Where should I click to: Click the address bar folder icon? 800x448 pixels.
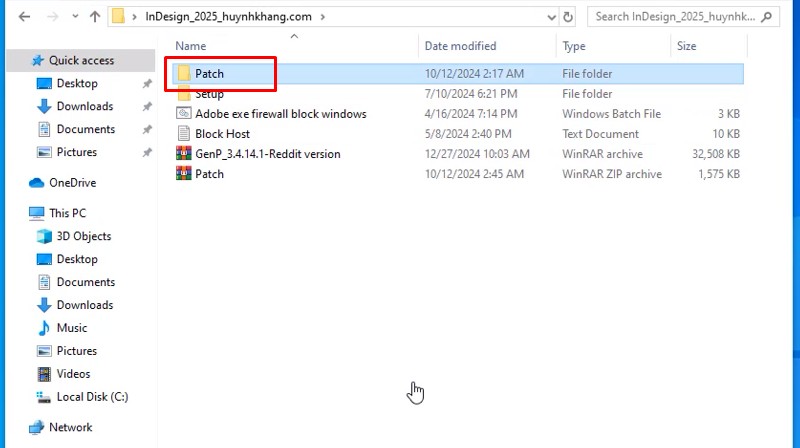(118, 16)
